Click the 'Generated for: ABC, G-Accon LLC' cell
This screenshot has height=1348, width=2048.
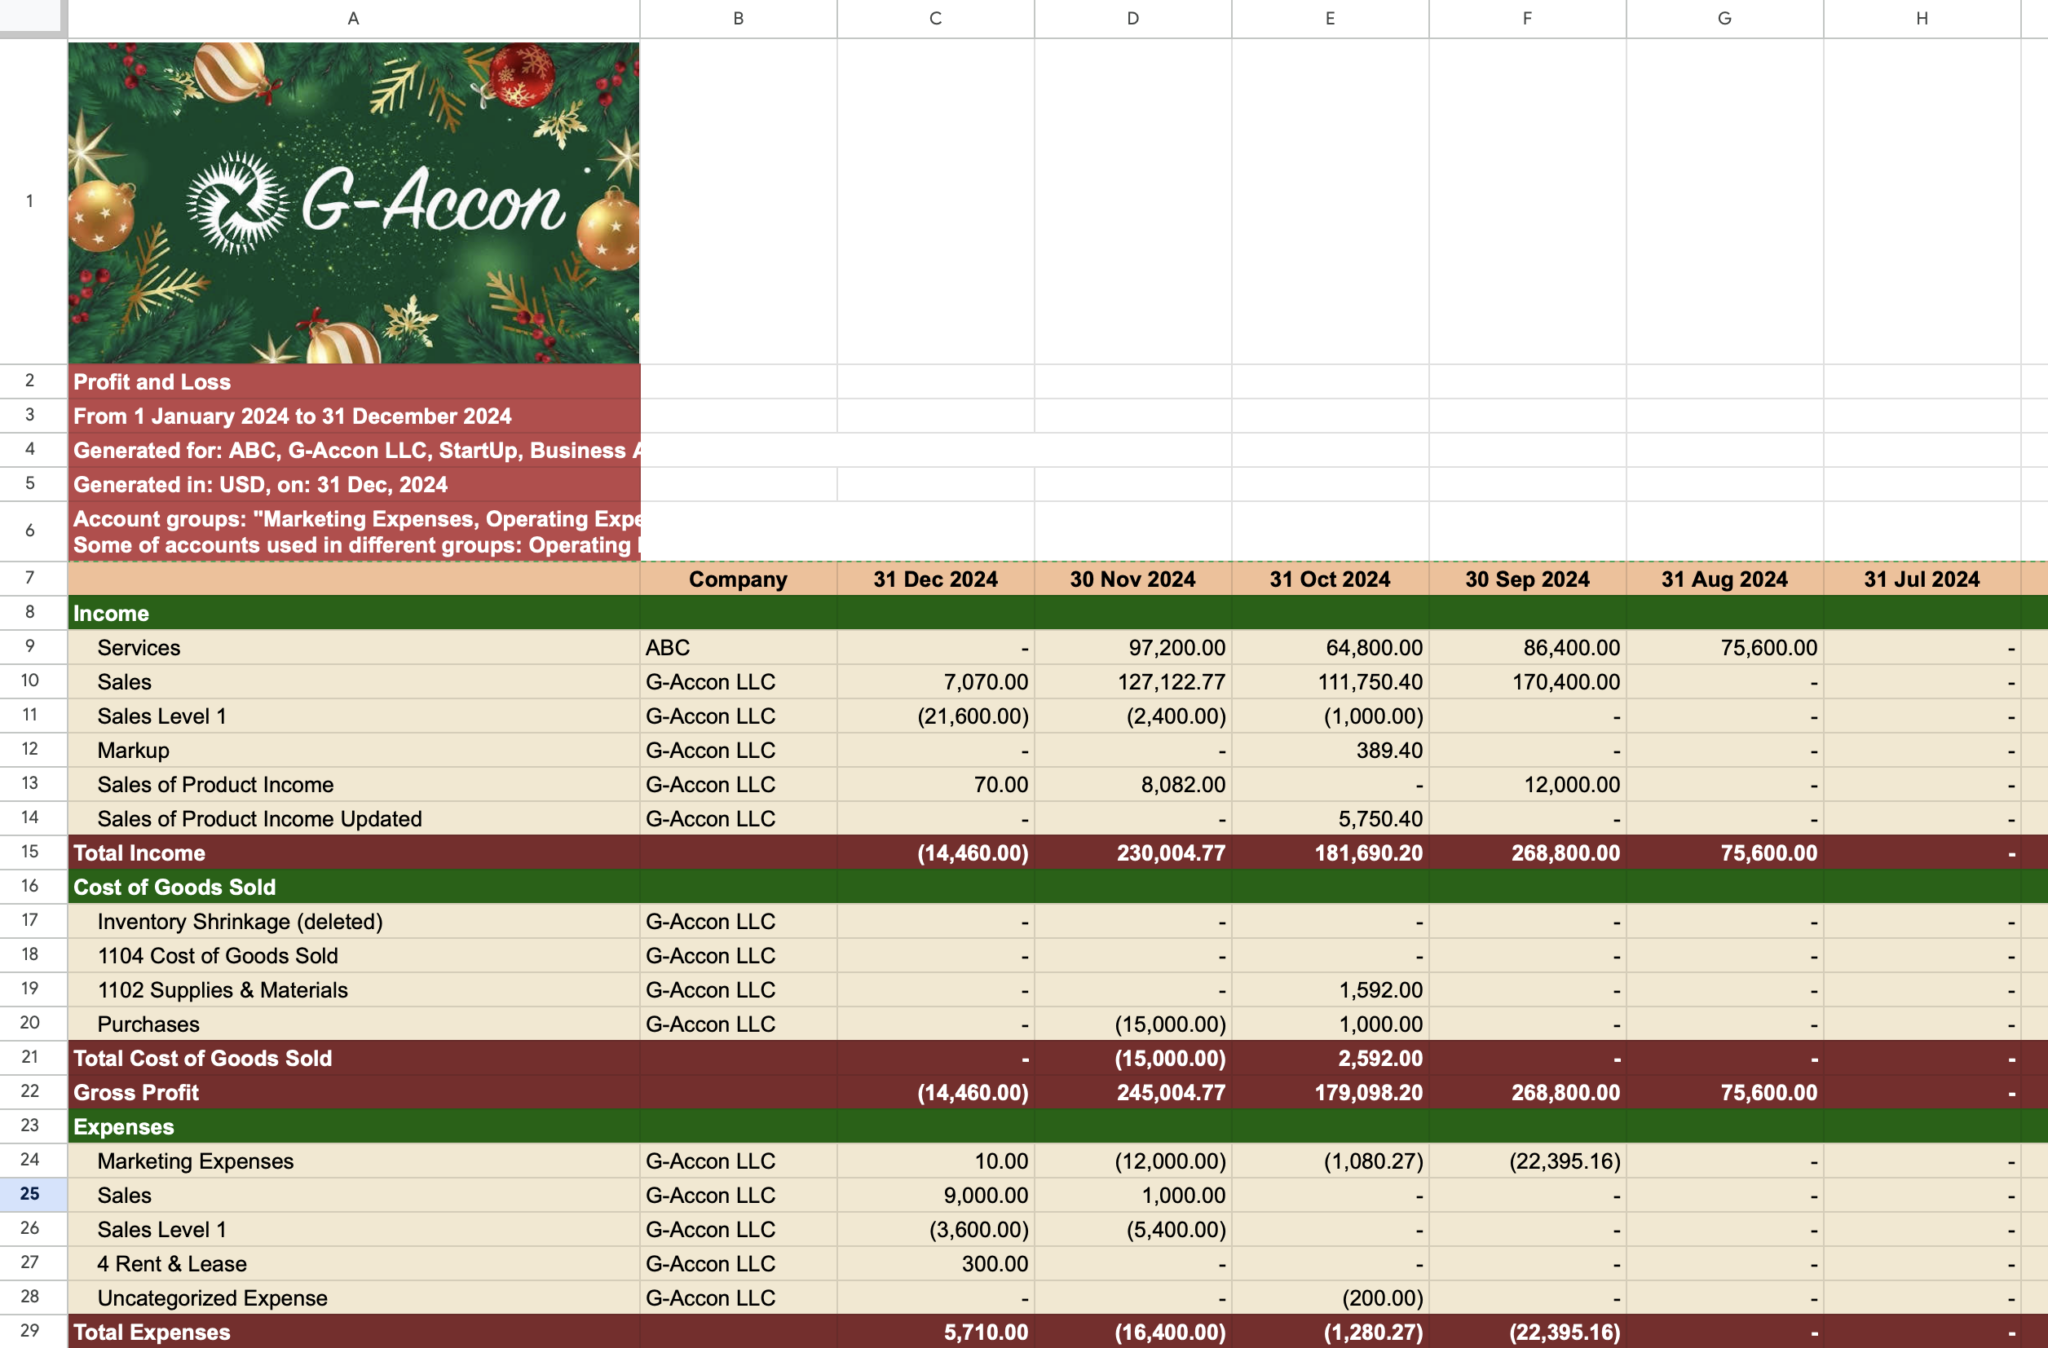point(354,450)
